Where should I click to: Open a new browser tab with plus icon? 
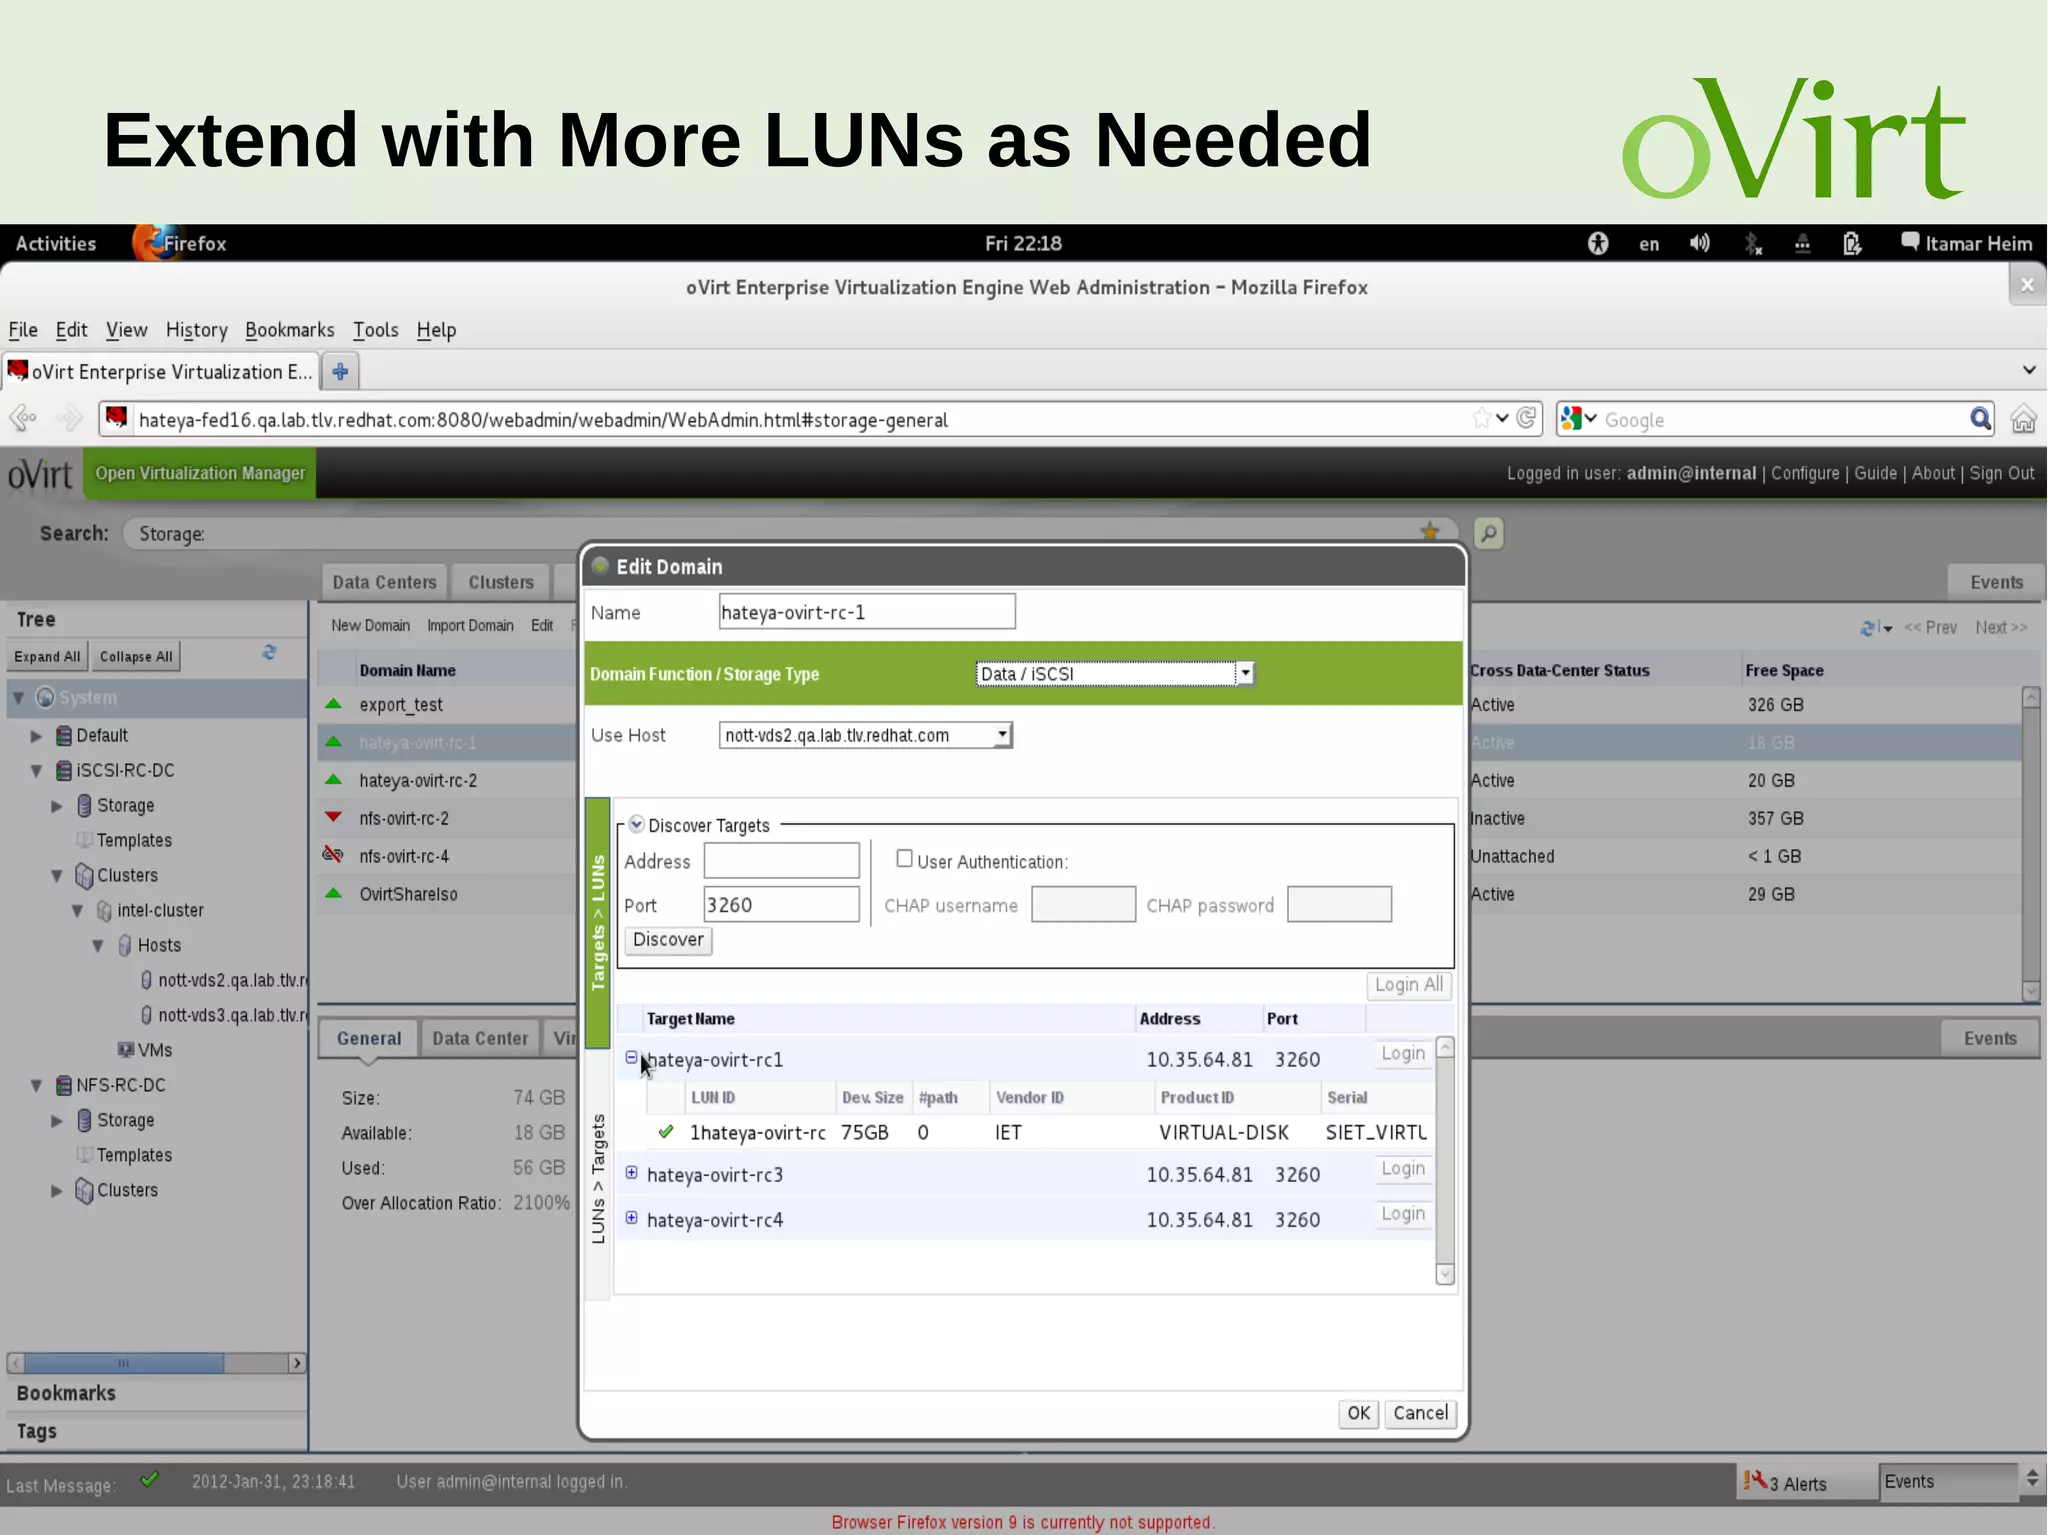pos(341,371)
